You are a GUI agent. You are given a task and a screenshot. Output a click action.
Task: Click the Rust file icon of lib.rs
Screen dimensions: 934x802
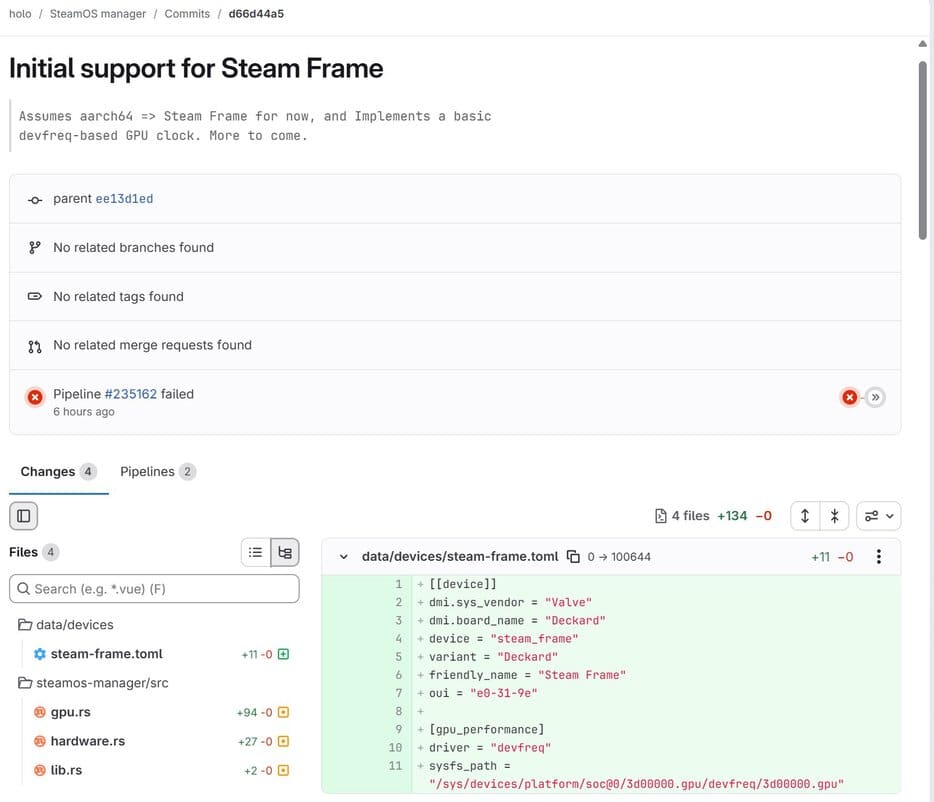point(40,770)
